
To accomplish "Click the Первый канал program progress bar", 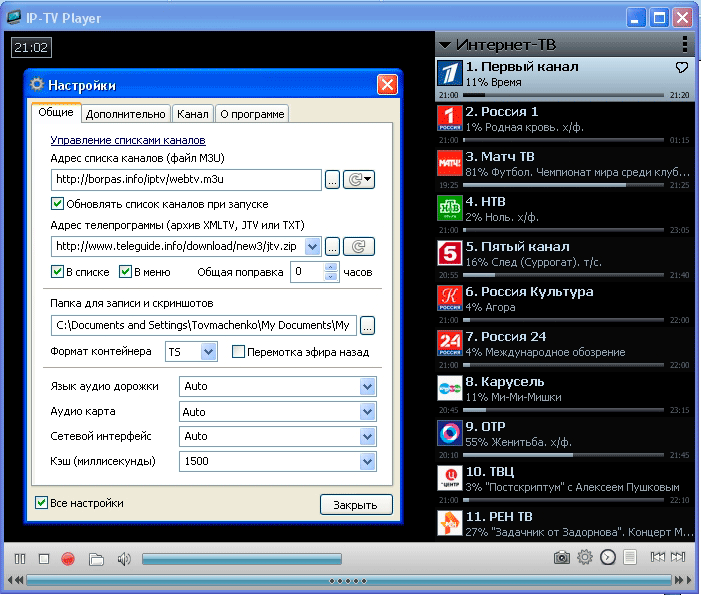I will coord(563,95).
